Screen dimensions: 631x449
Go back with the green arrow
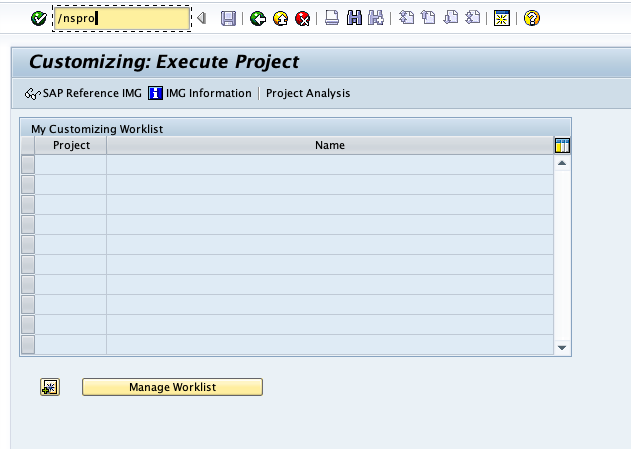[x=258, y=18]
